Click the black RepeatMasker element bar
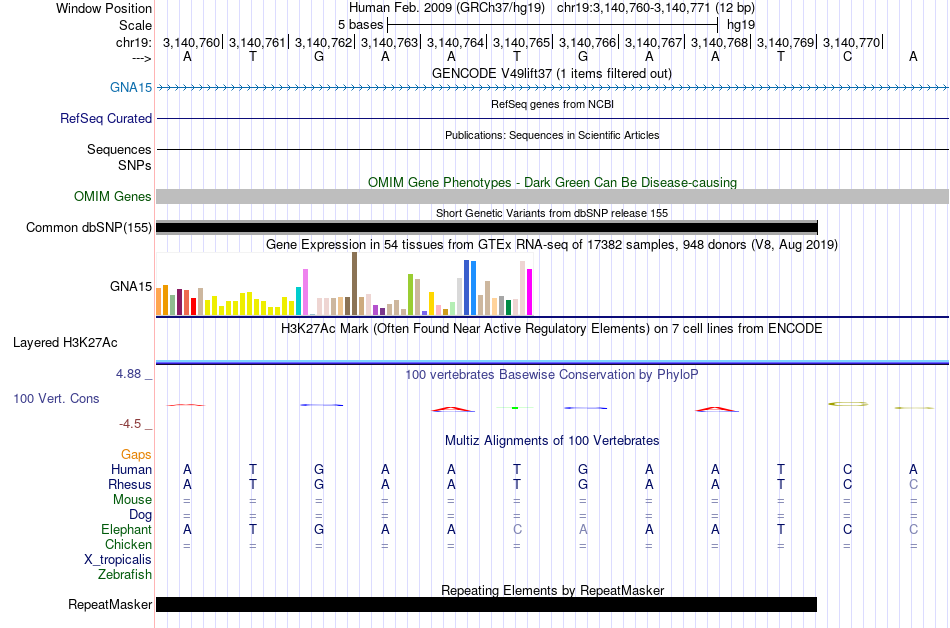Screen dimensions: 950x628 point(487,604)
